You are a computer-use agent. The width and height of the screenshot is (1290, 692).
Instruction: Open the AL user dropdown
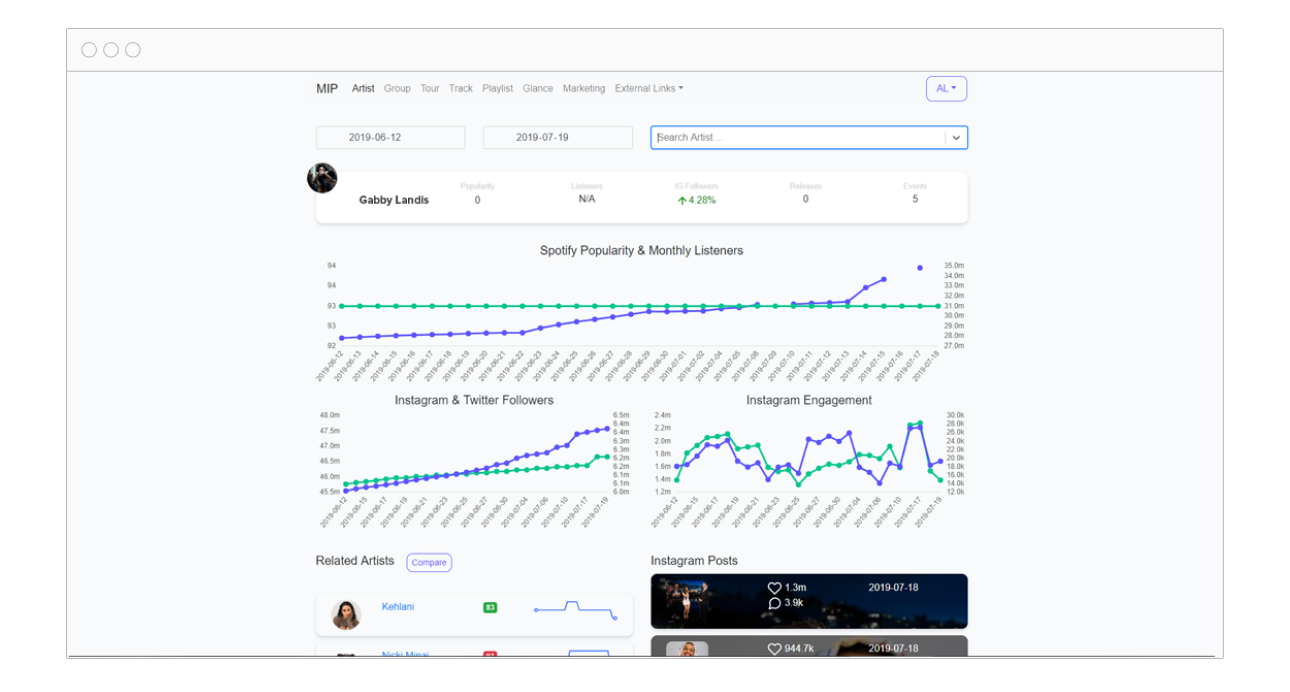click(x=946, y=89)
